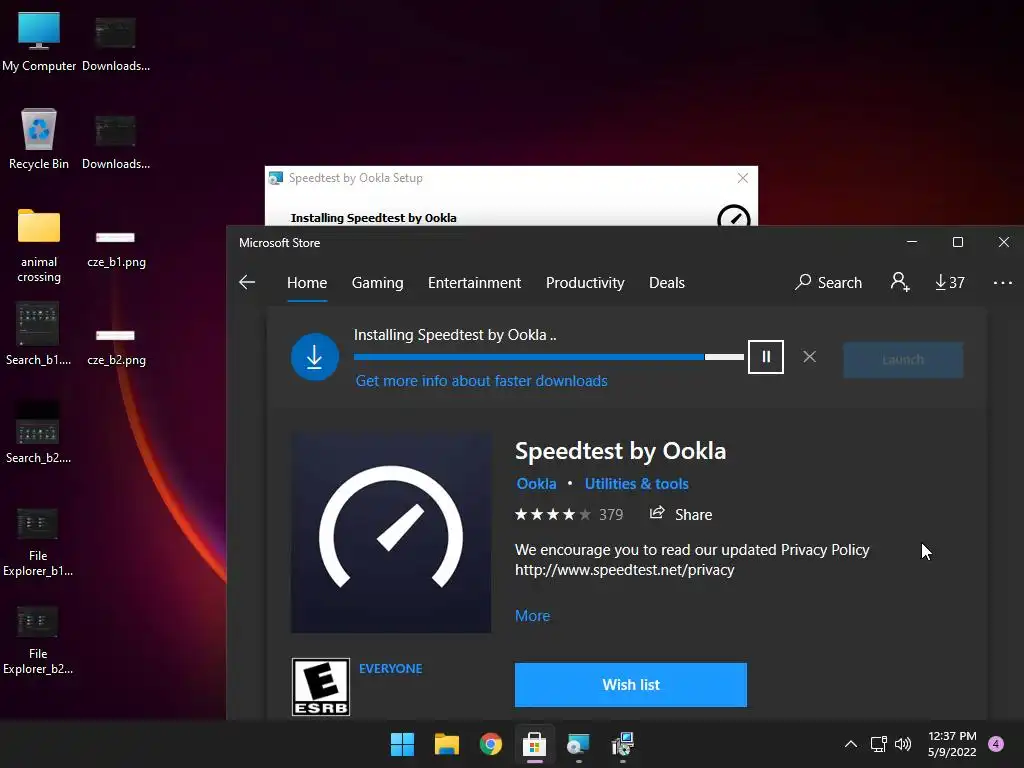
Task: Open the Entertainment tab
Action: (x=474, y=283)
